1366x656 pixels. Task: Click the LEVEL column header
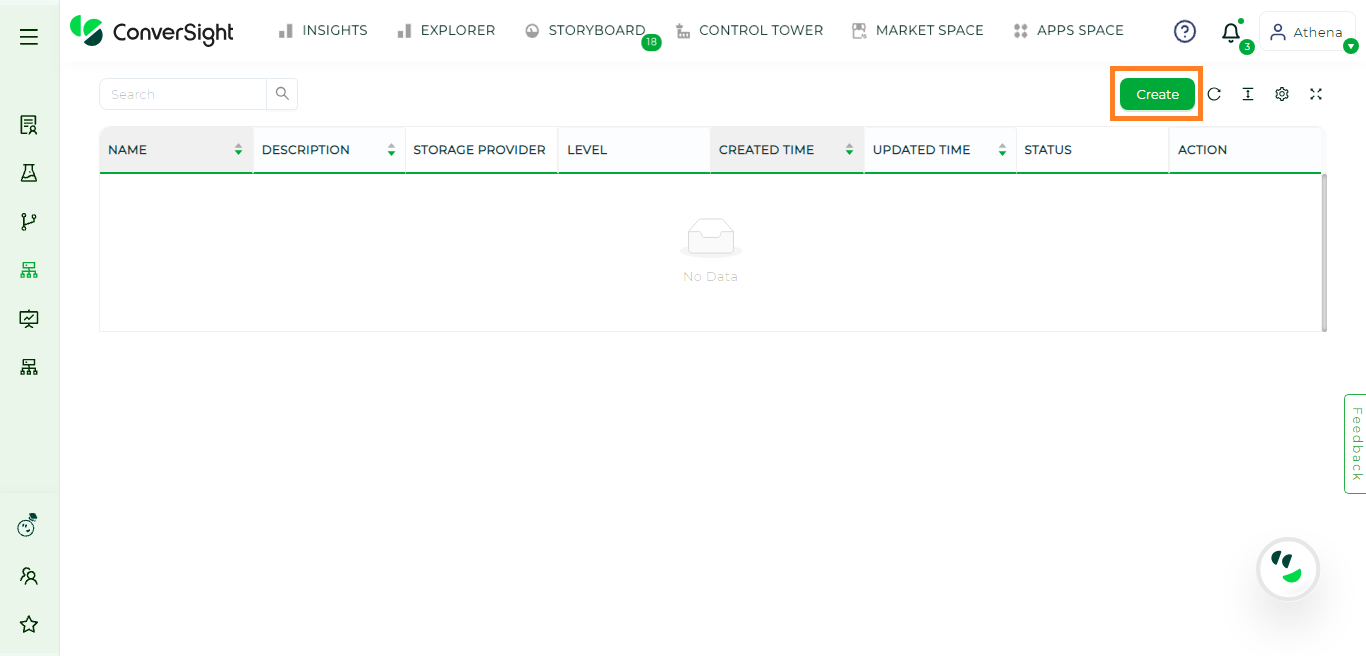pos(634,150)
